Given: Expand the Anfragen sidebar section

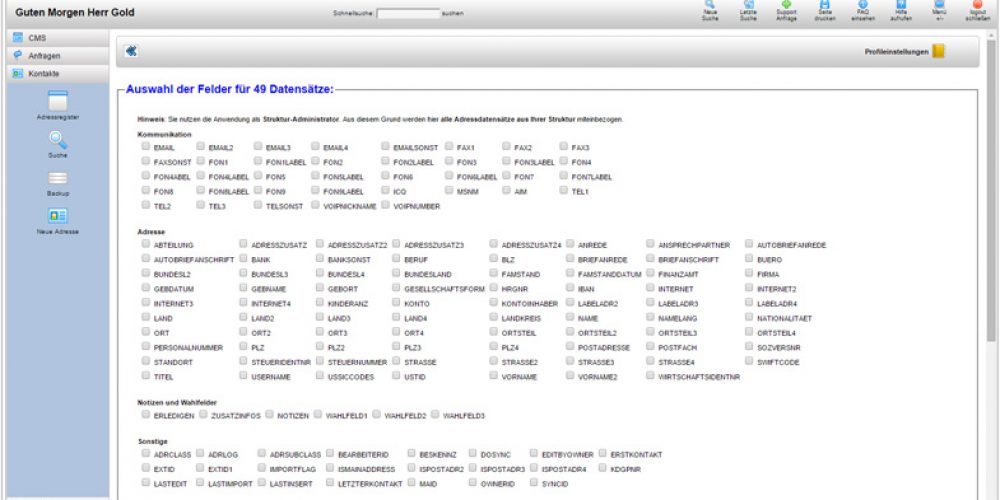Looking at the screenshot, I should (x=55, y=55).
